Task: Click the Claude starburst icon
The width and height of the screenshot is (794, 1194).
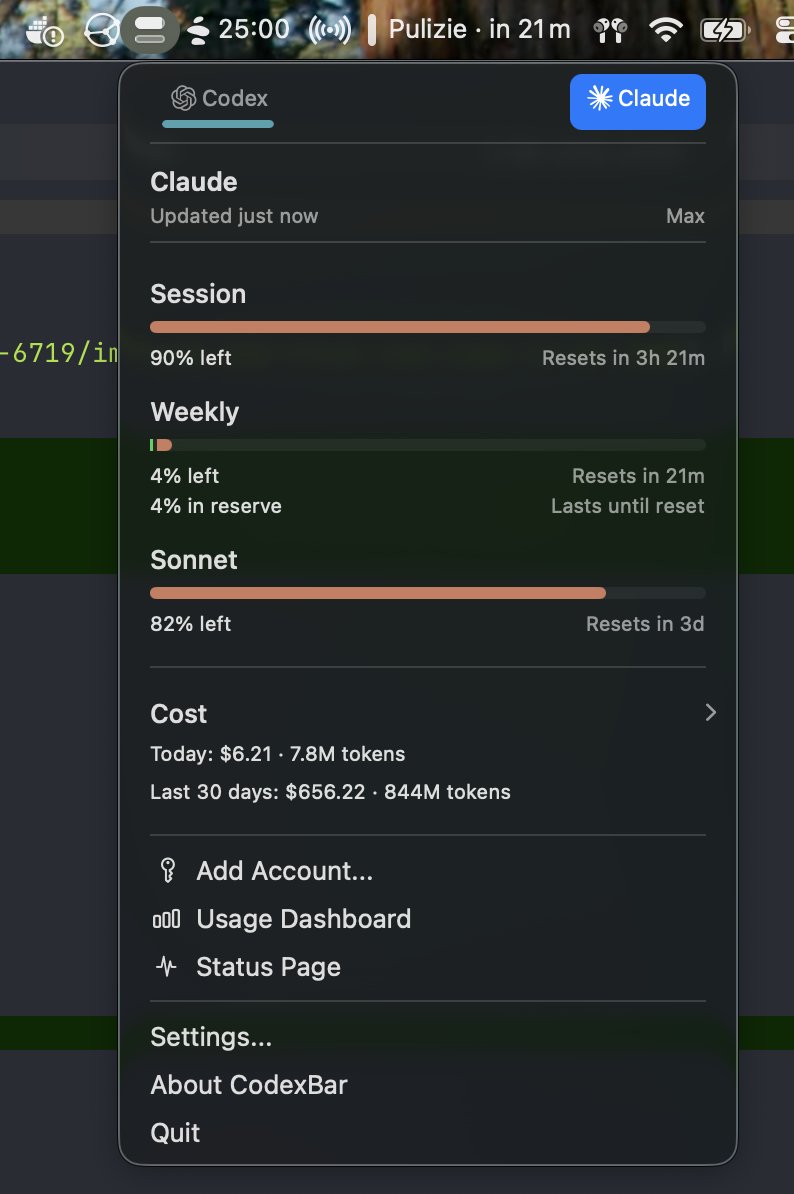Action: click(600, 97)
